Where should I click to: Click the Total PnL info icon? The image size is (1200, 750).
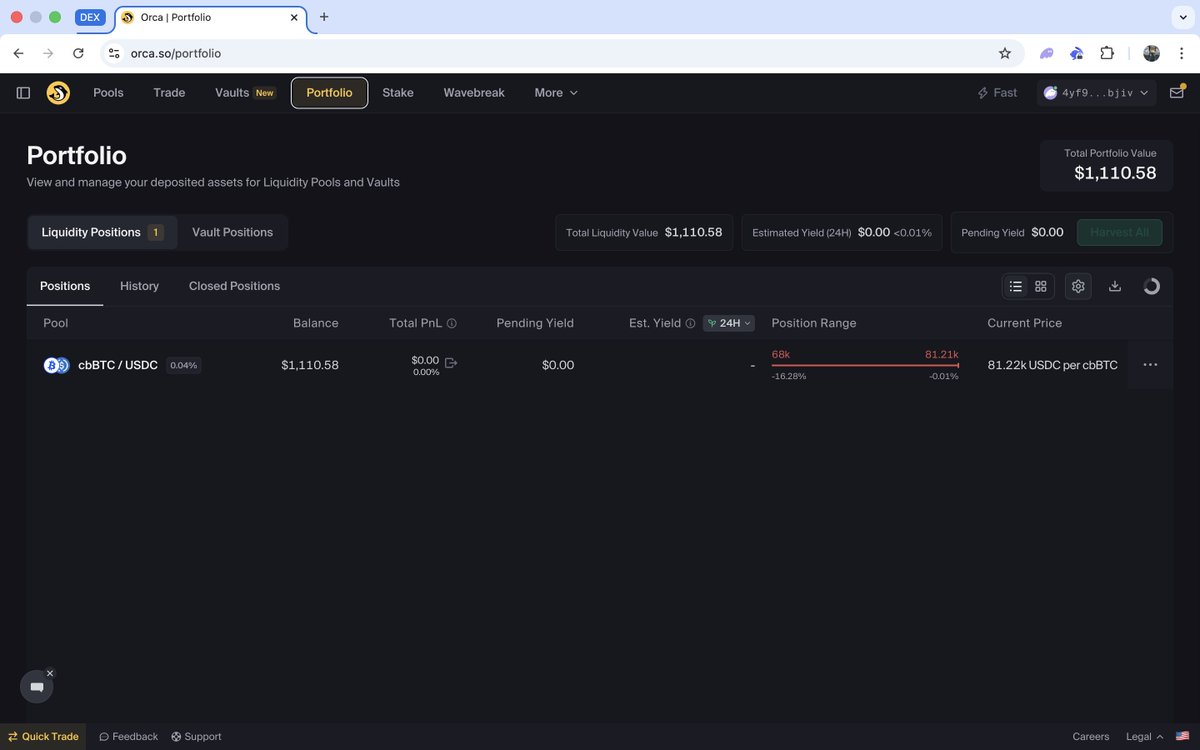(x=452, y=324)
